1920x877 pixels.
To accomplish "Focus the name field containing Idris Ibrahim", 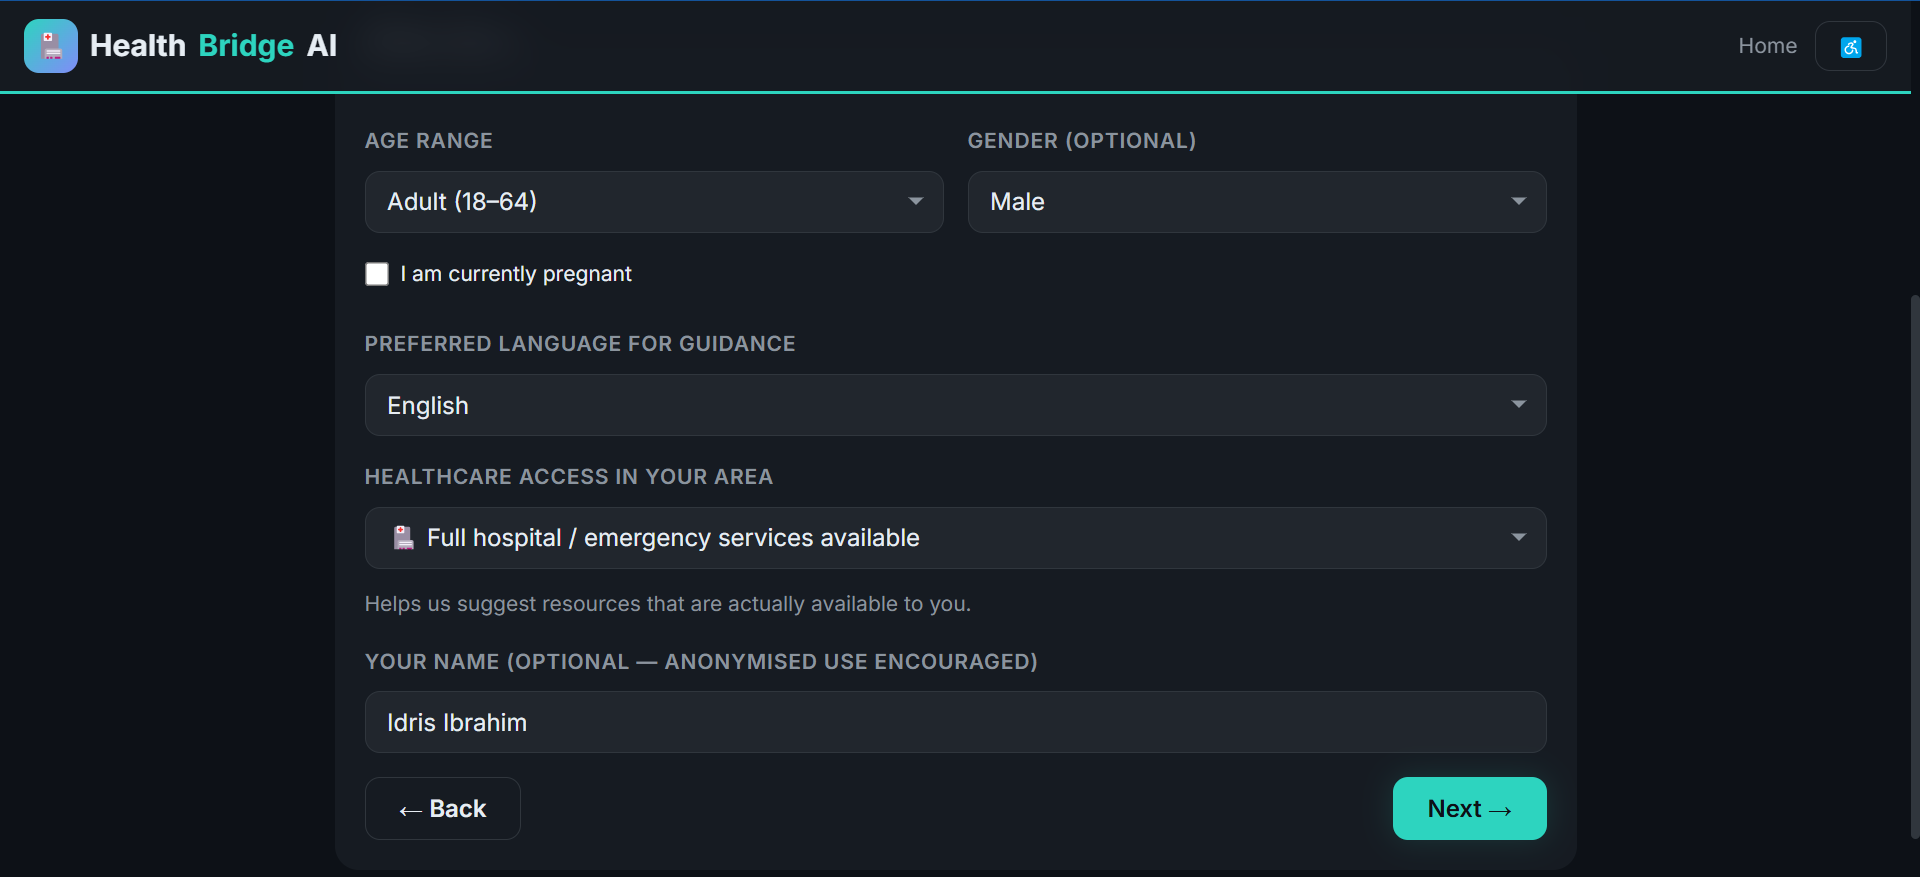I will (x=956, y=722).
